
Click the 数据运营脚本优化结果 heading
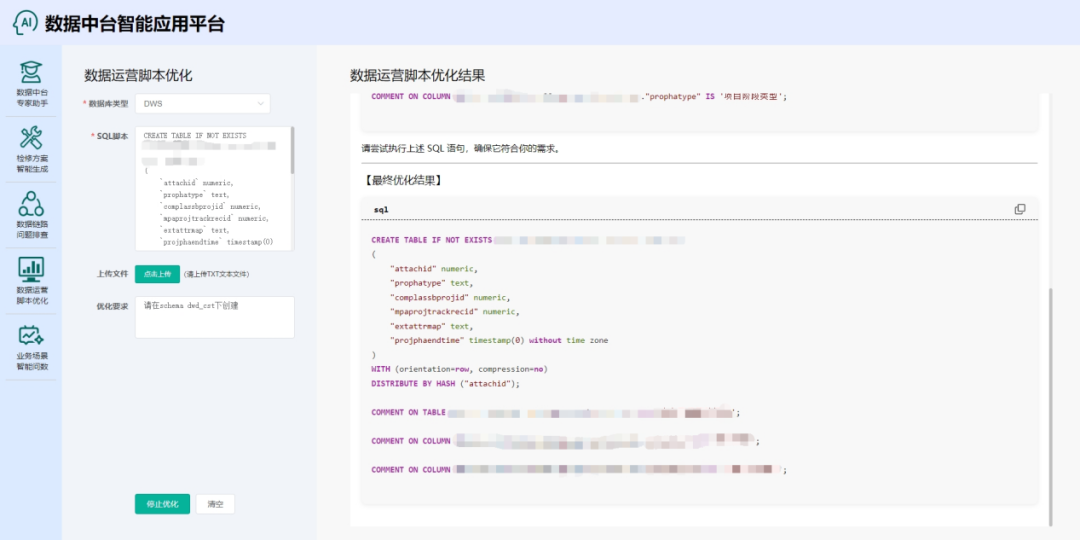click(x=417, y=76)
